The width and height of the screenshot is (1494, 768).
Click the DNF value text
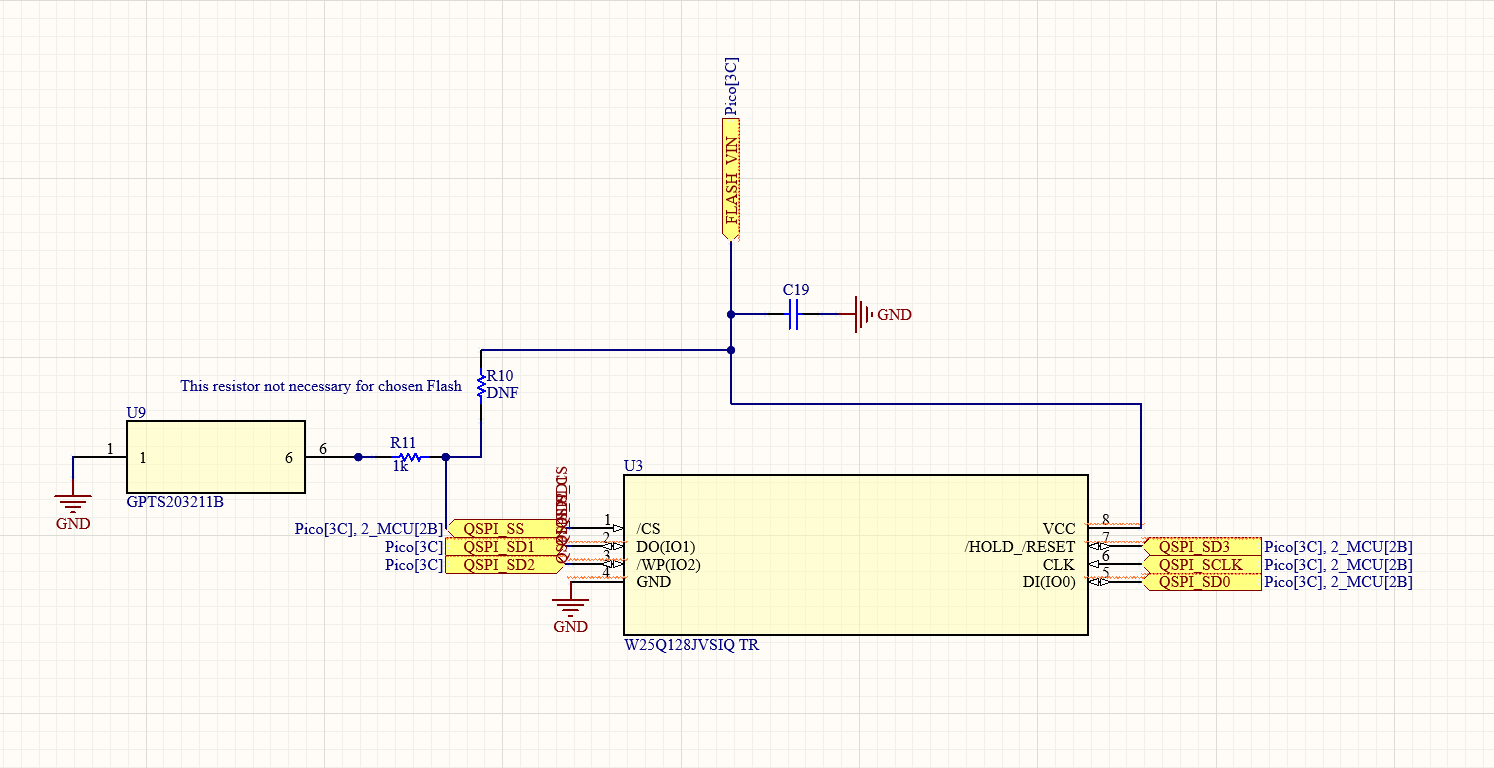[502, 393]
